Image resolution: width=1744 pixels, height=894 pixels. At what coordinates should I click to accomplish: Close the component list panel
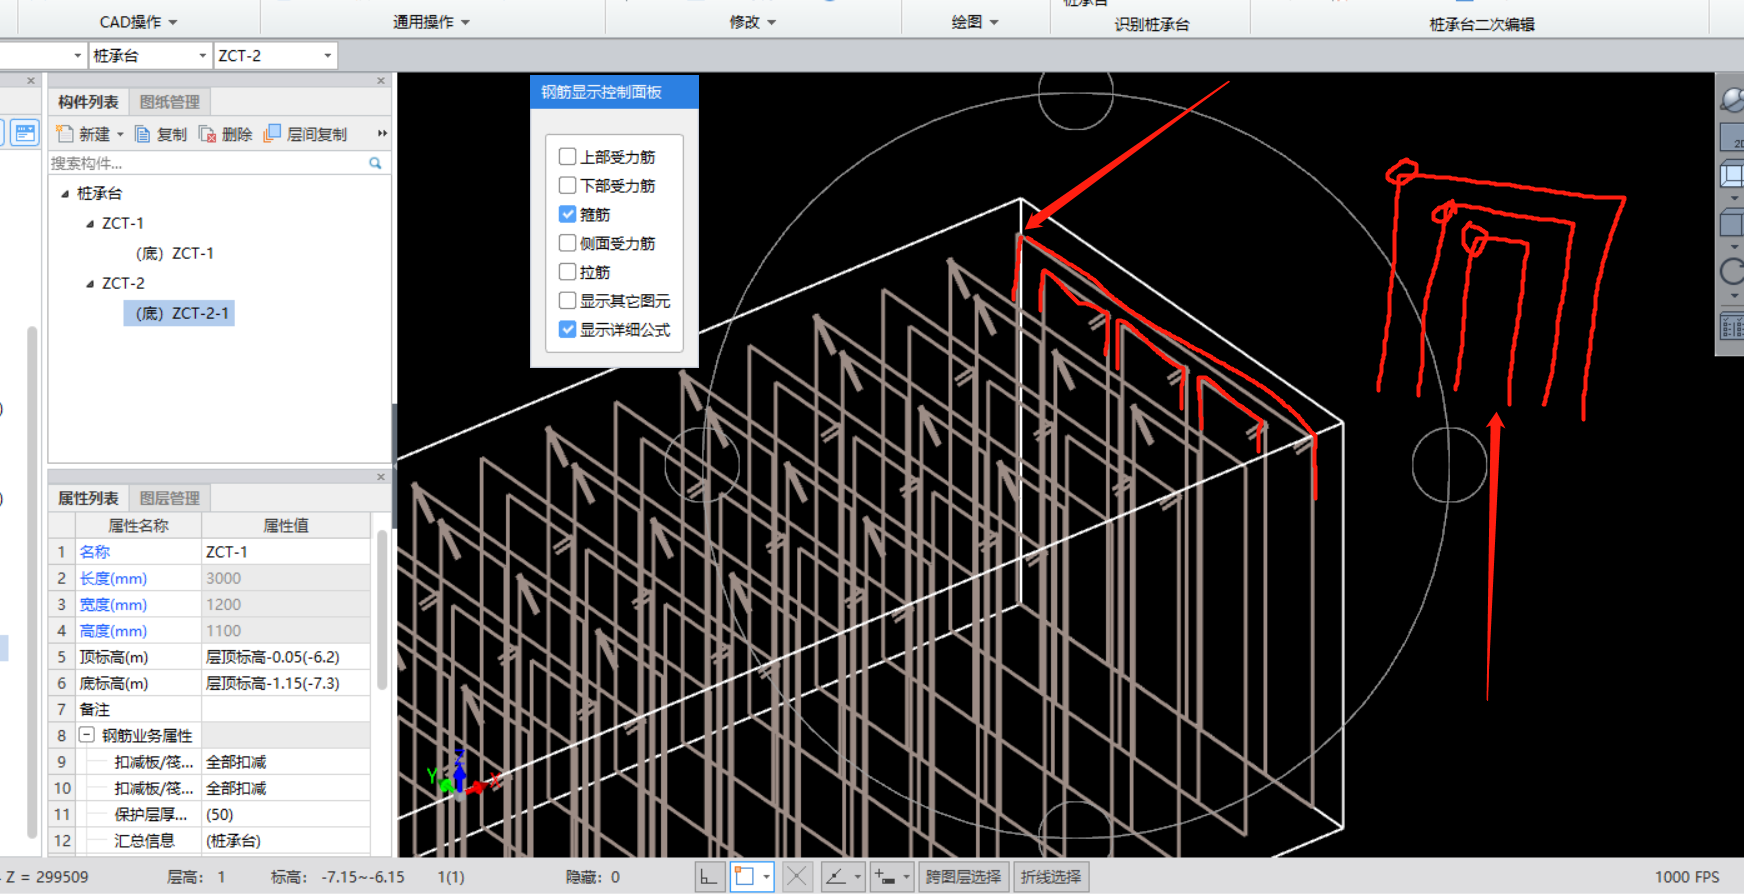pyautogui.click(x=381, y=81)
